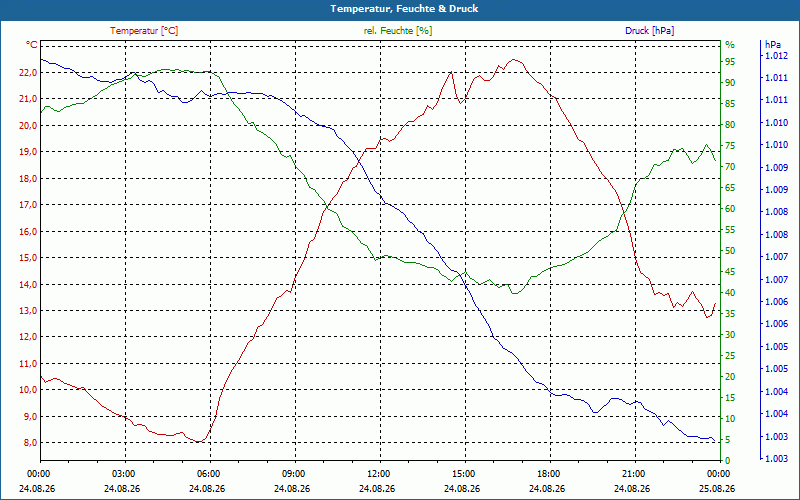Viewport: 800px width, 500px height.
Task: Click the green '55' humidity axis value
Action: click(x=730, y=230)
